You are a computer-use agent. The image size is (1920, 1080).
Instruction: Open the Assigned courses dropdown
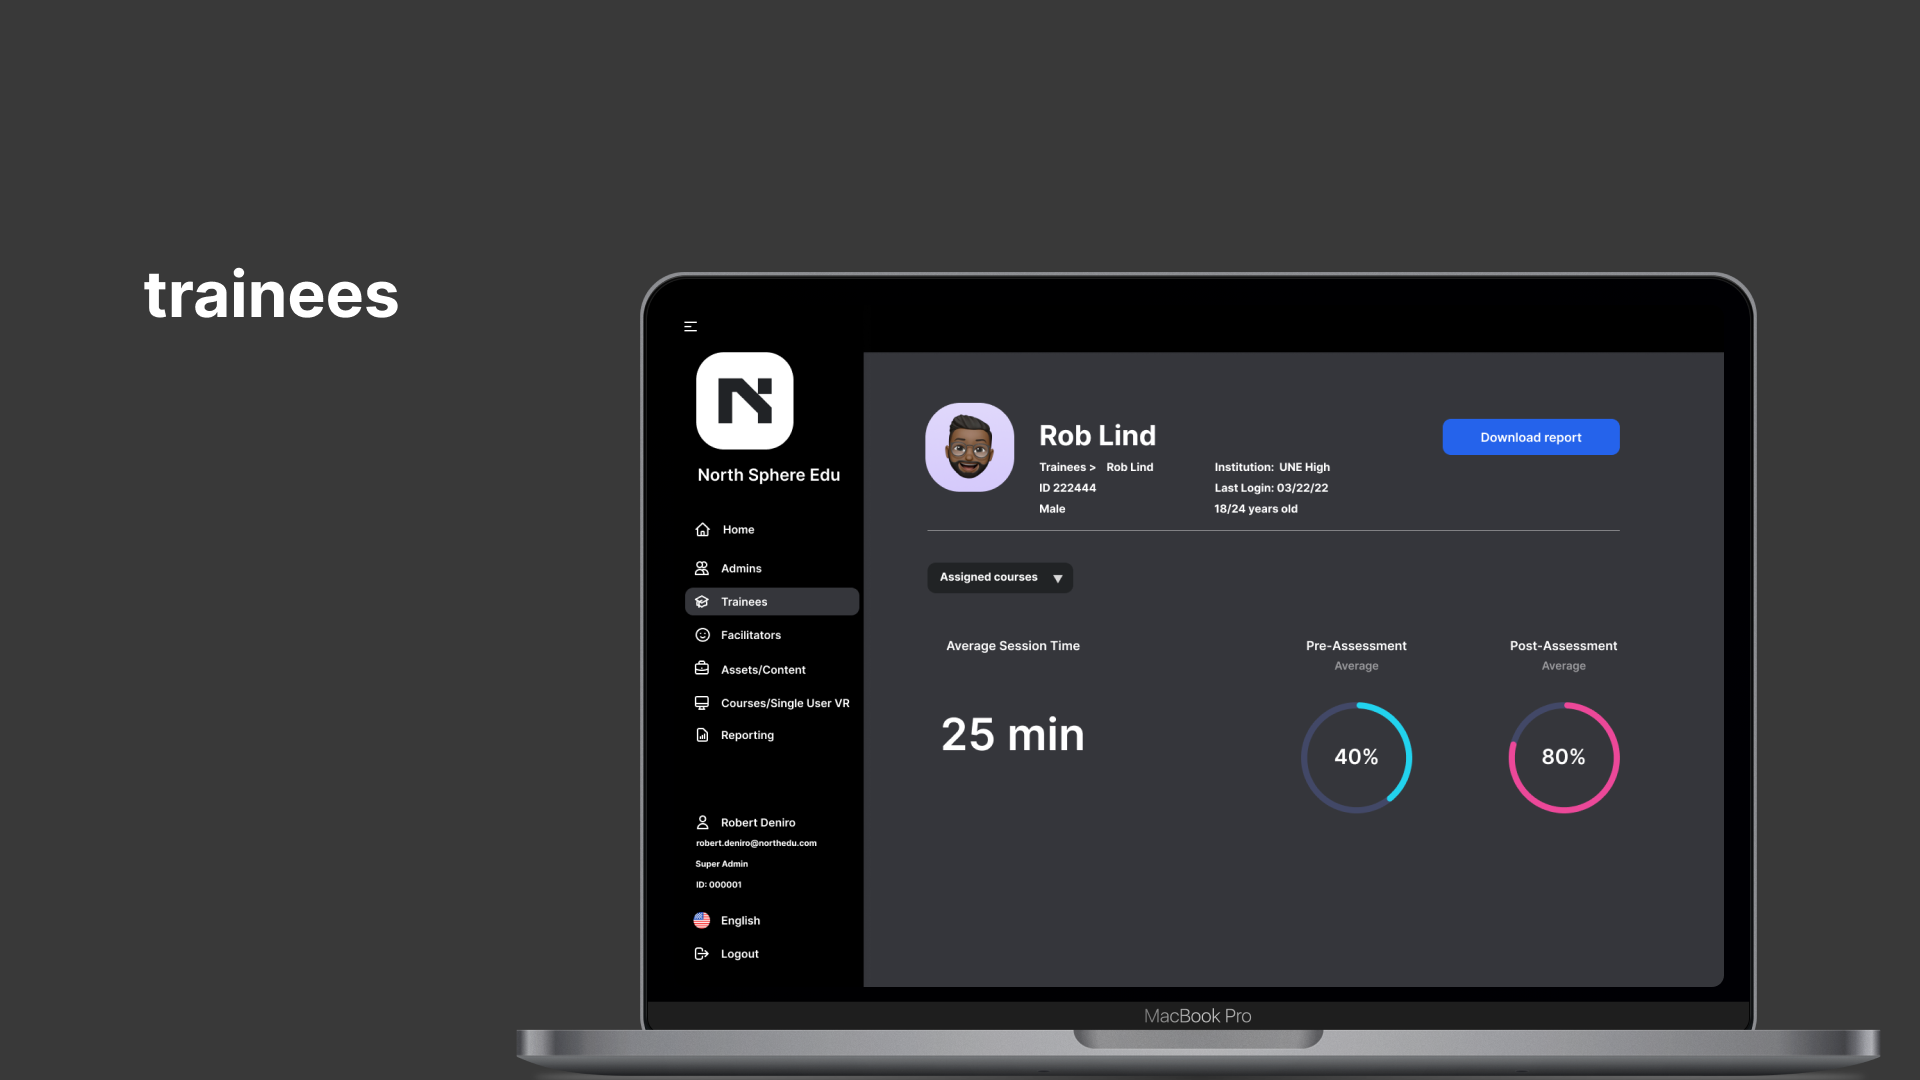point(1000,577)
